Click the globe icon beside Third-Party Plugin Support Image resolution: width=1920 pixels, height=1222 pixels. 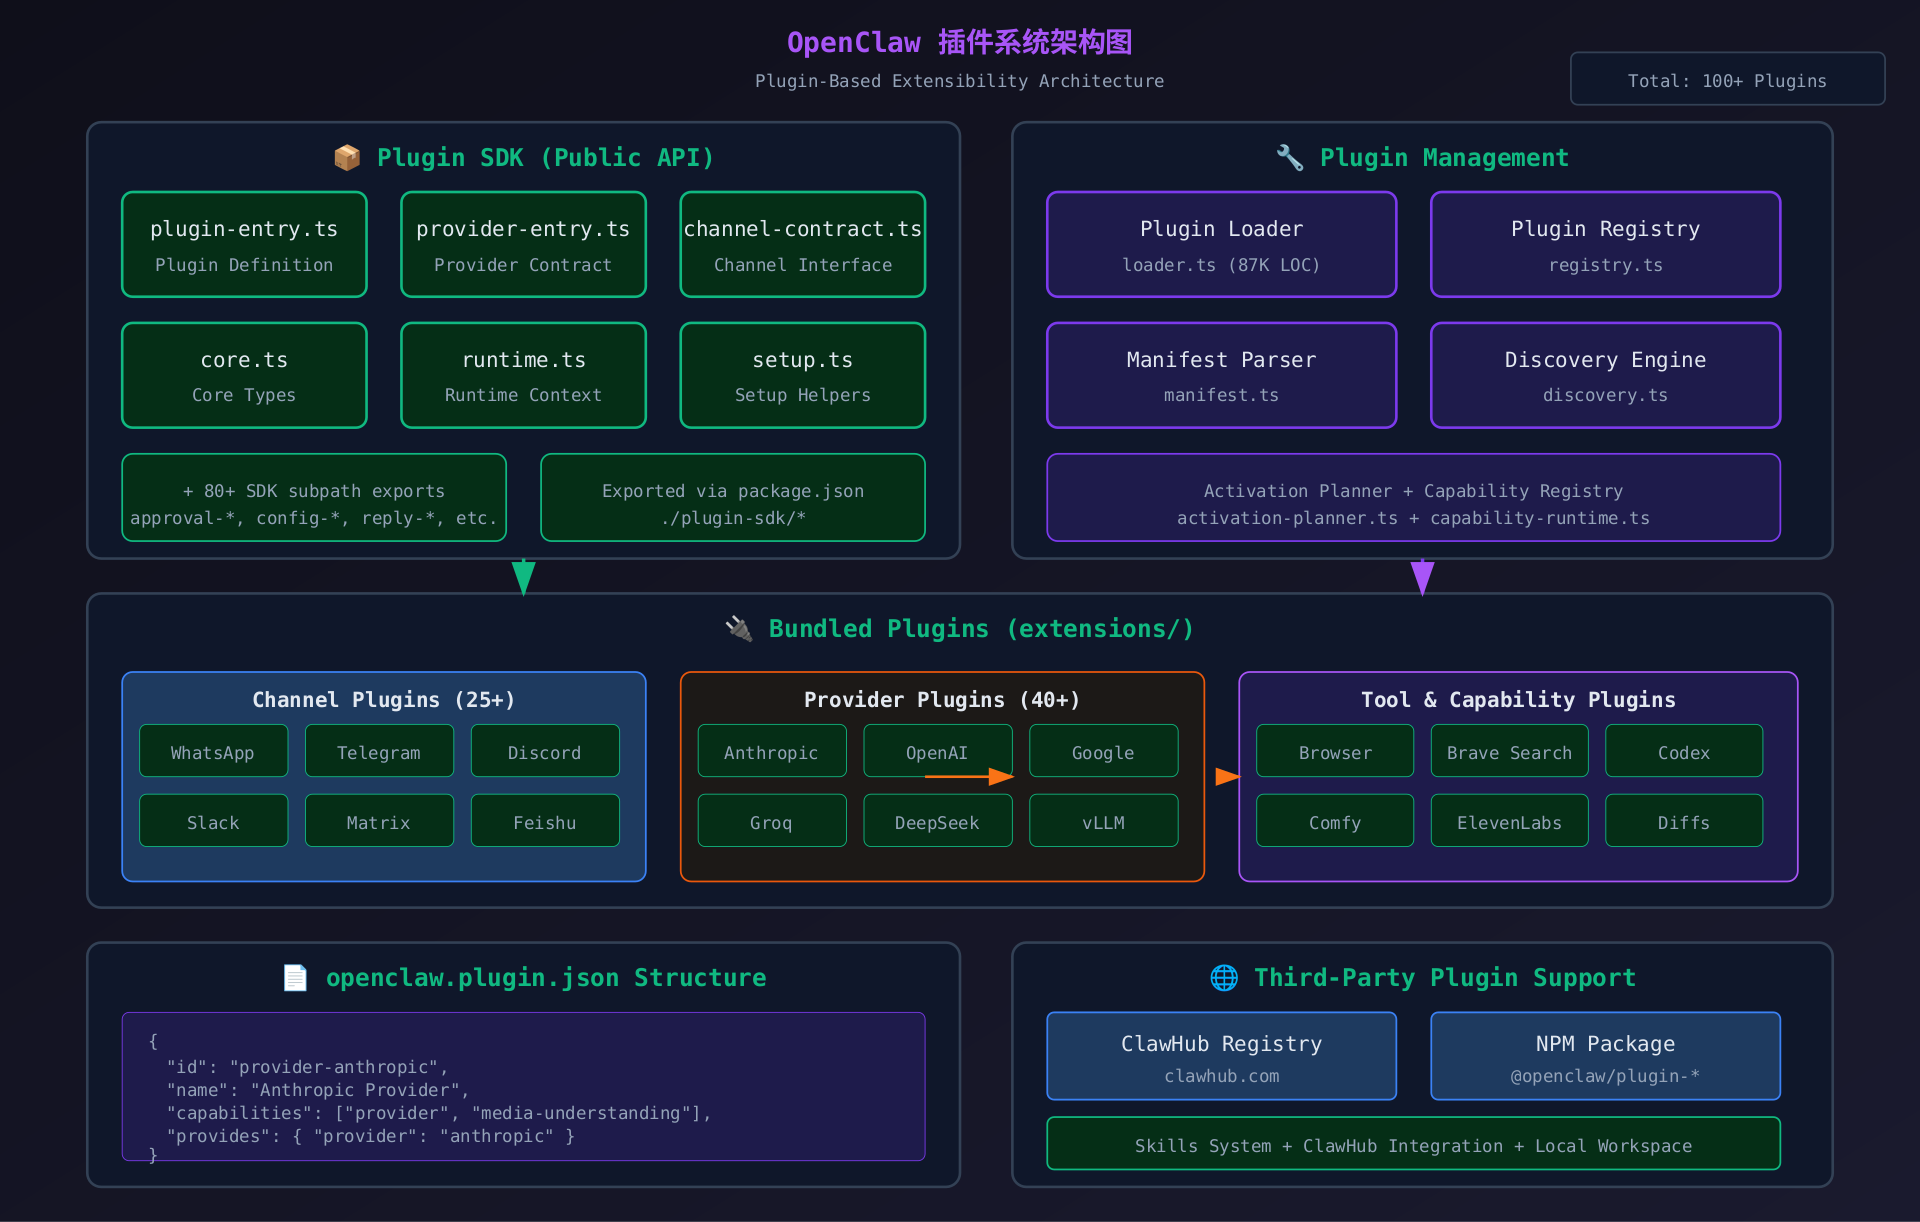point(1224,978)
